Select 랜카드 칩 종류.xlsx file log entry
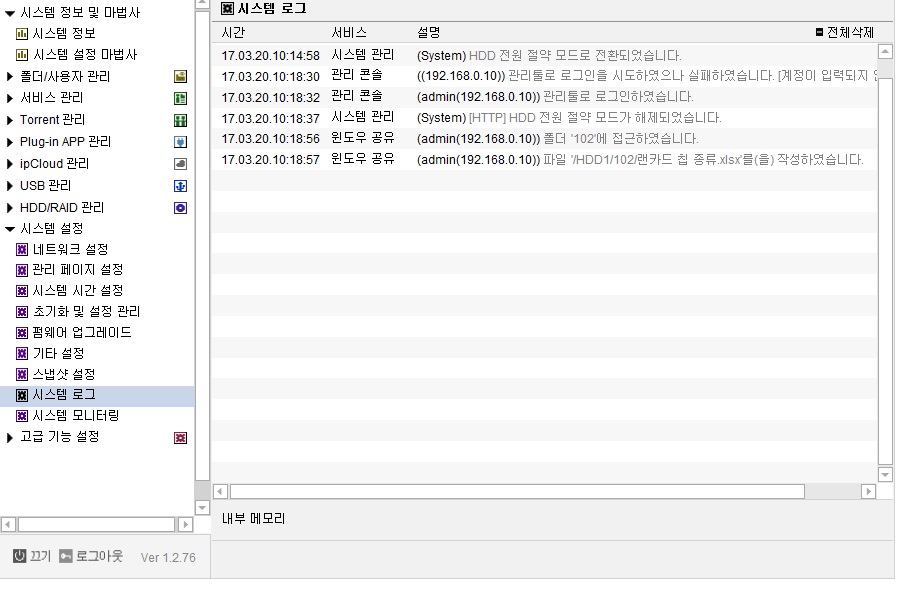The width and height of the screenshot is (907, 589). point(544,160)
